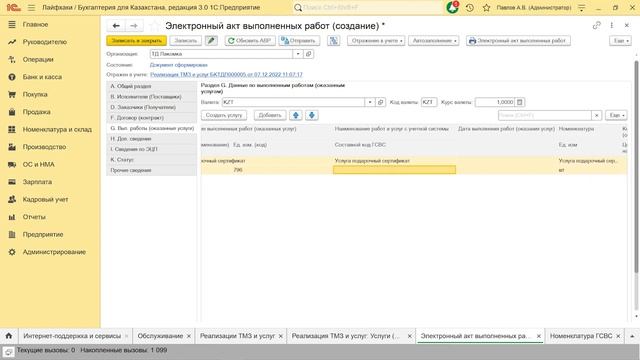
Task: Expand the organization dropdown arrow
Action: pos(298,54)
